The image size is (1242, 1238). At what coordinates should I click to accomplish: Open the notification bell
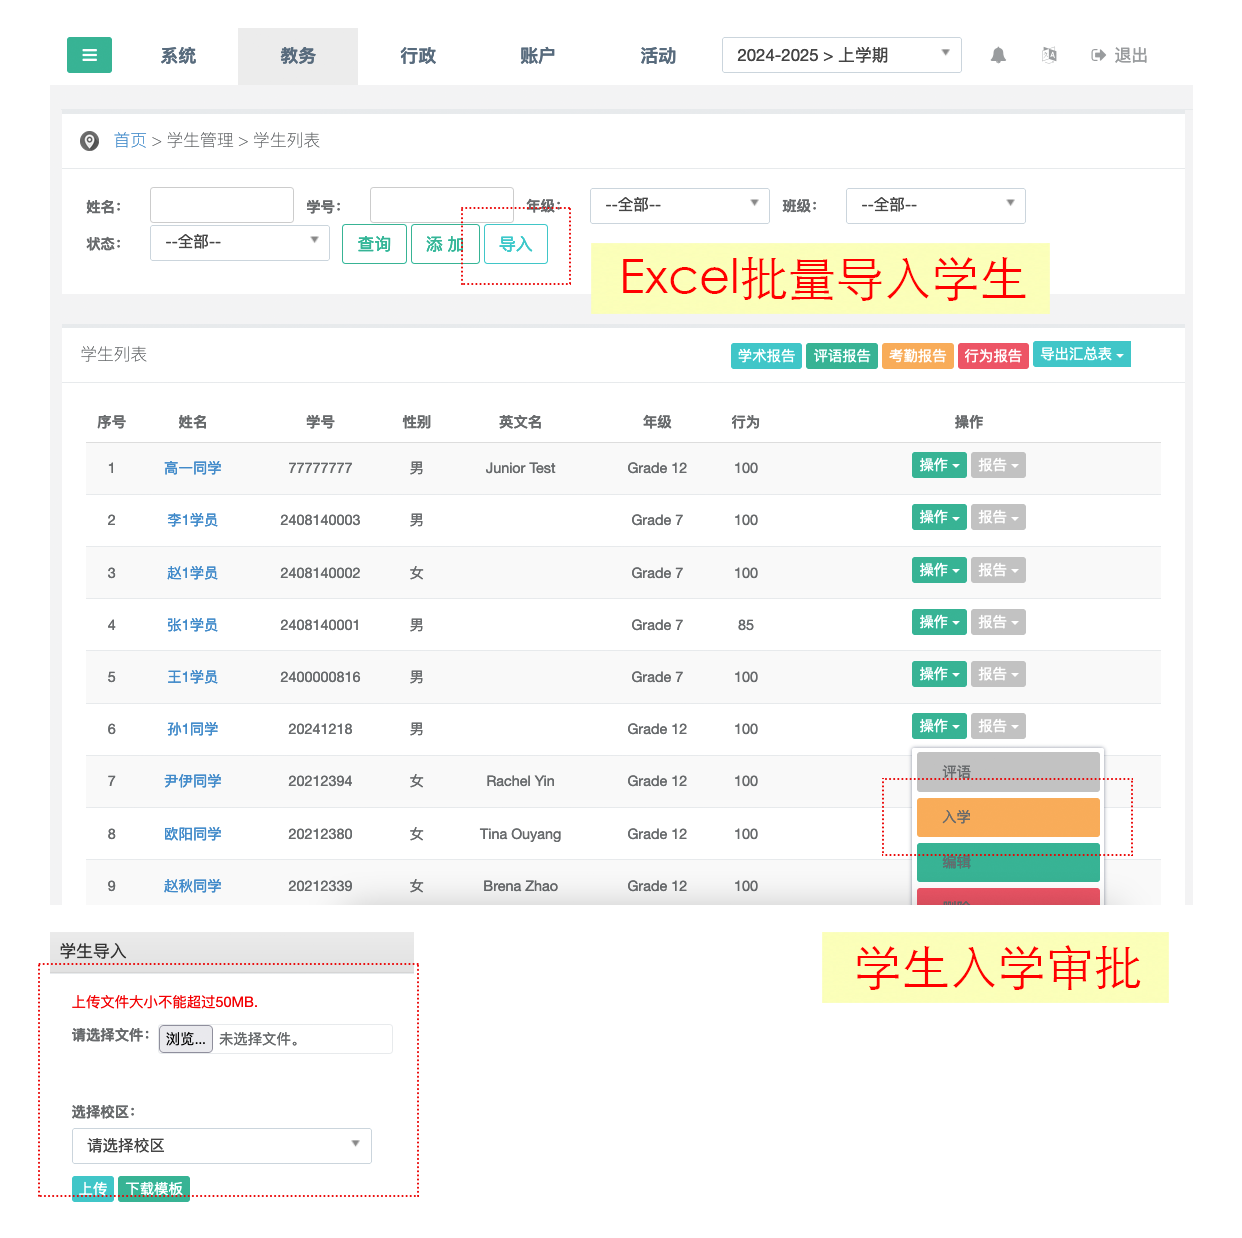click(x=998, y=56)
